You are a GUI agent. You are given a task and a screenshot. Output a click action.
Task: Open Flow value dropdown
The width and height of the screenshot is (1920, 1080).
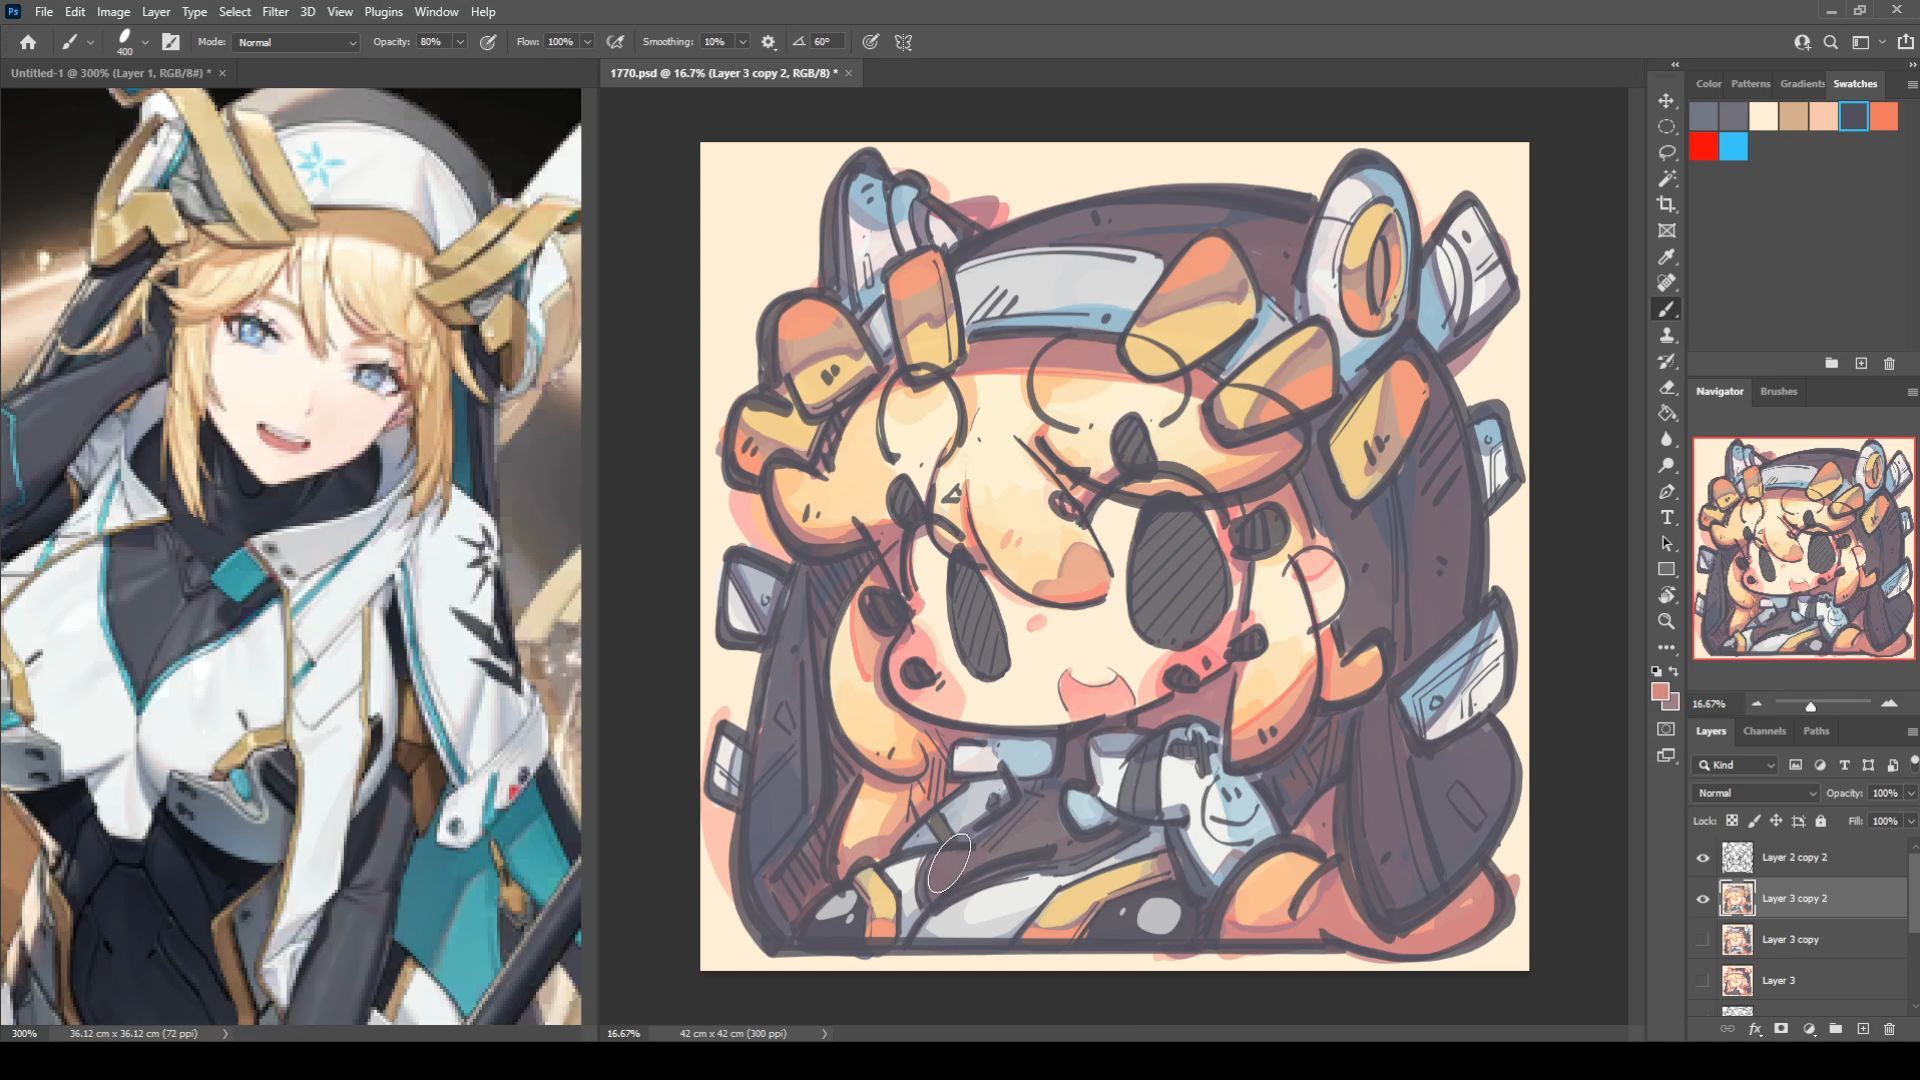587,42
